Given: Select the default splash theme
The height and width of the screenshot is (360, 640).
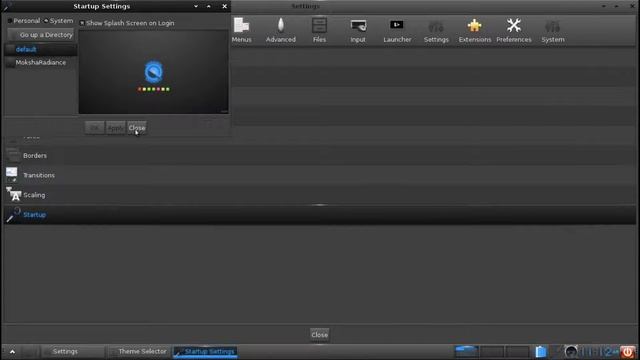Looking at the screenshot, I should [x=40, y=49].
